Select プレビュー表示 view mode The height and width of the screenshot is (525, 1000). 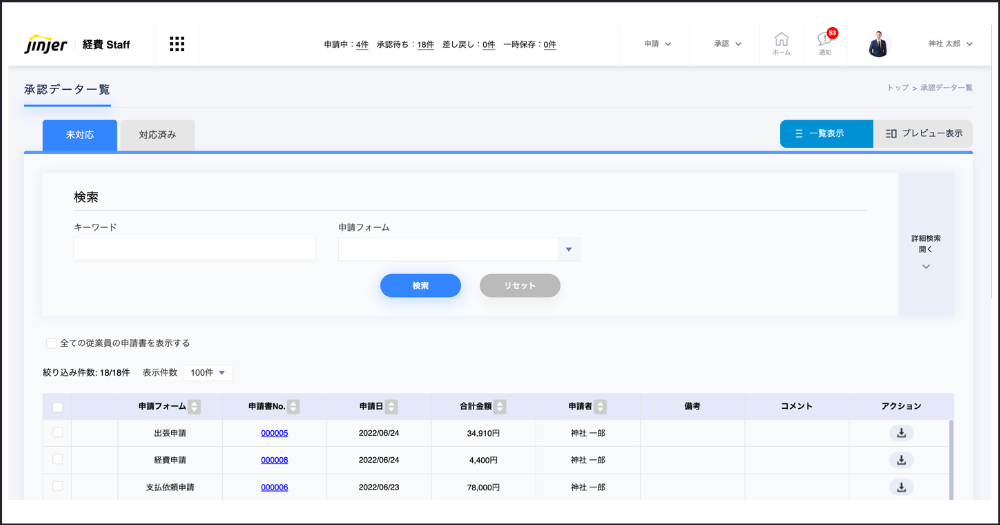click(923, 134)
